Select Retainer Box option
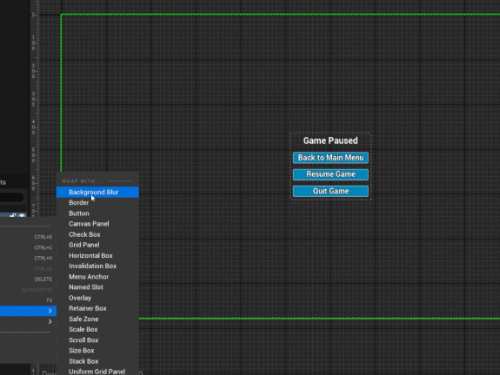This screenshot has width=500, height=375. [x=97, y=308]
